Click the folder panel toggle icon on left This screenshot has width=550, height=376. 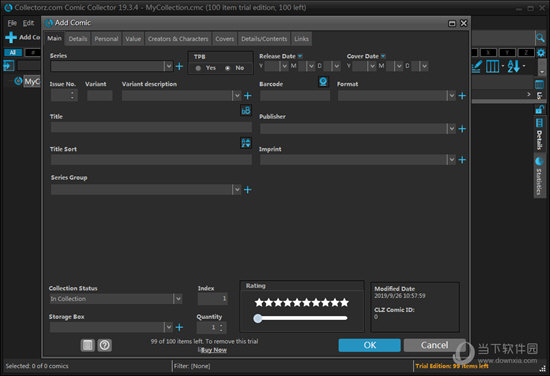coord(9,66)
